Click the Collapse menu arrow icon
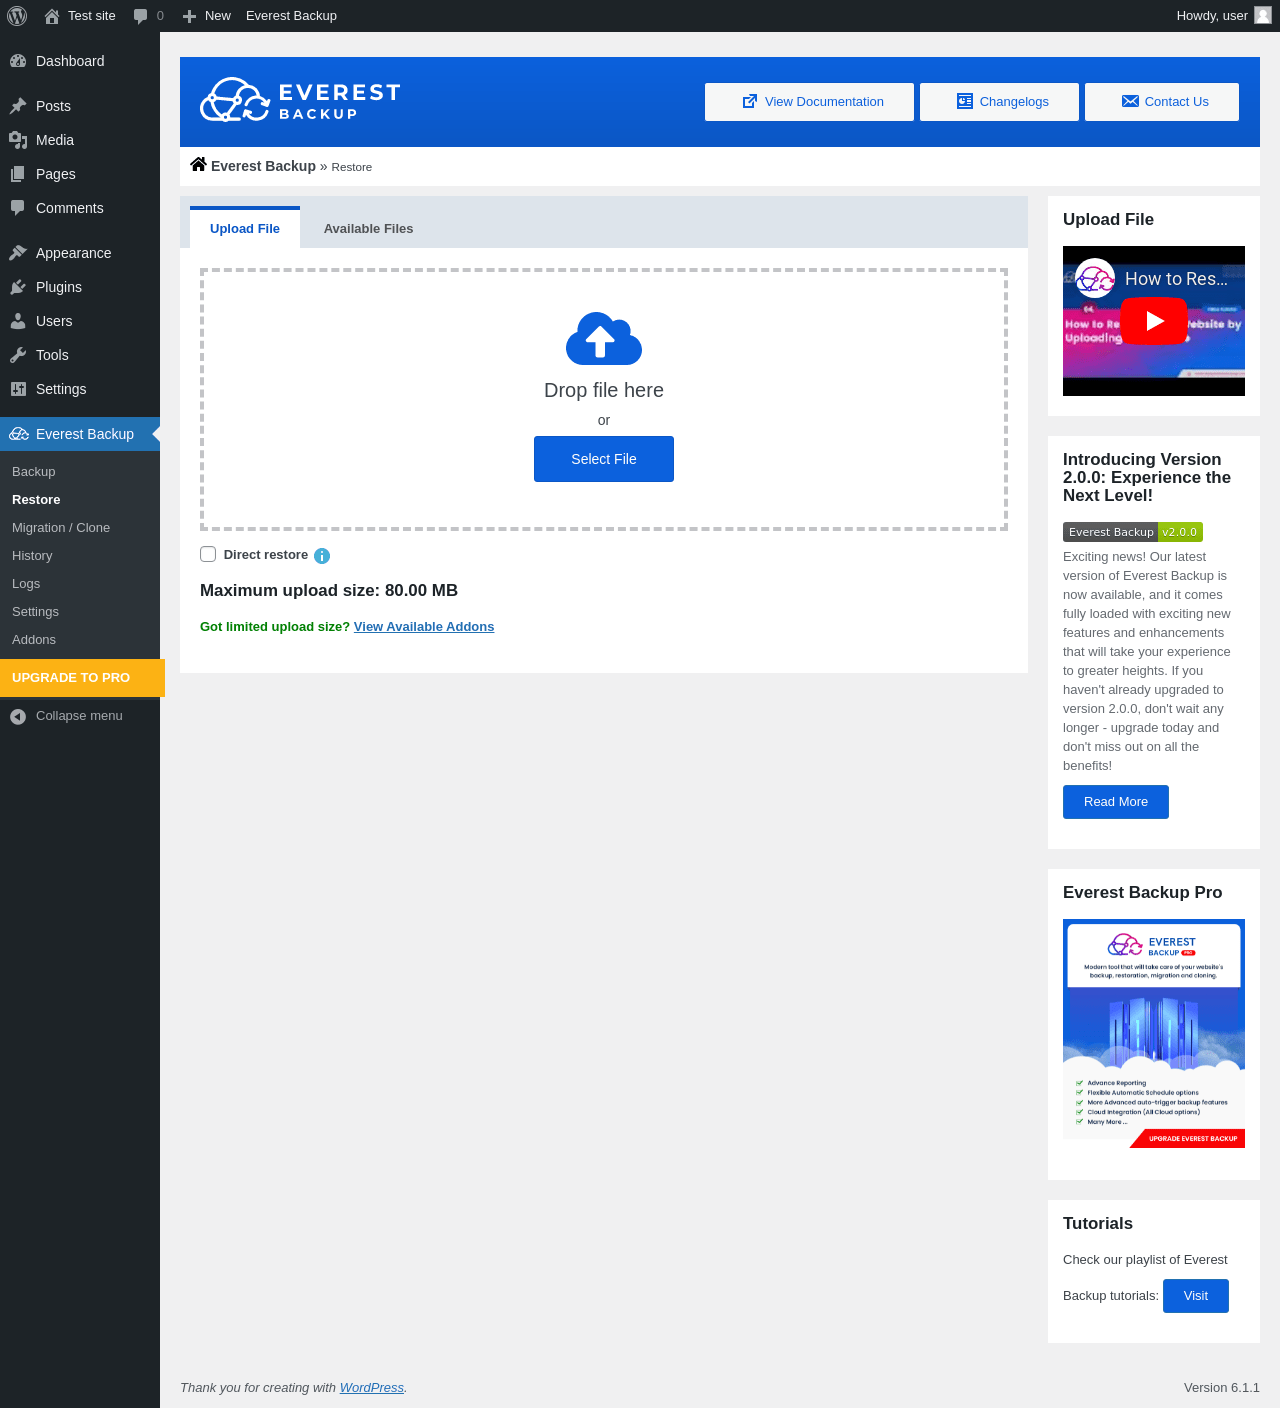 (18, 716)
